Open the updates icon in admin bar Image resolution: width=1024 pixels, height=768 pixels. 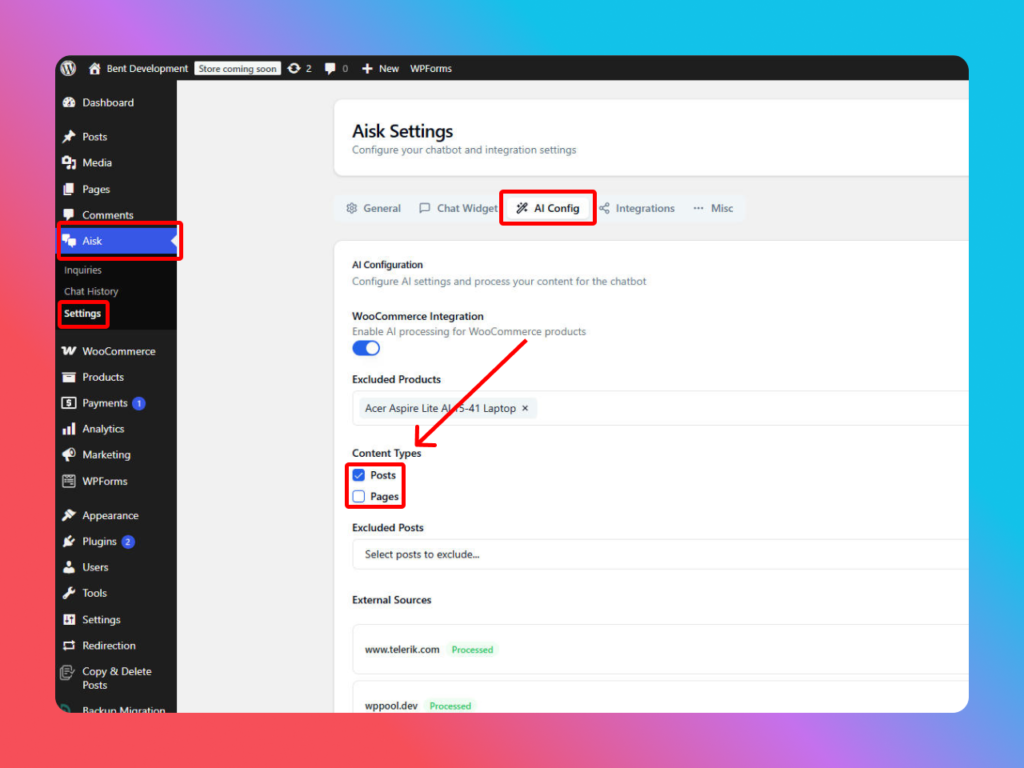click(294, 69)
